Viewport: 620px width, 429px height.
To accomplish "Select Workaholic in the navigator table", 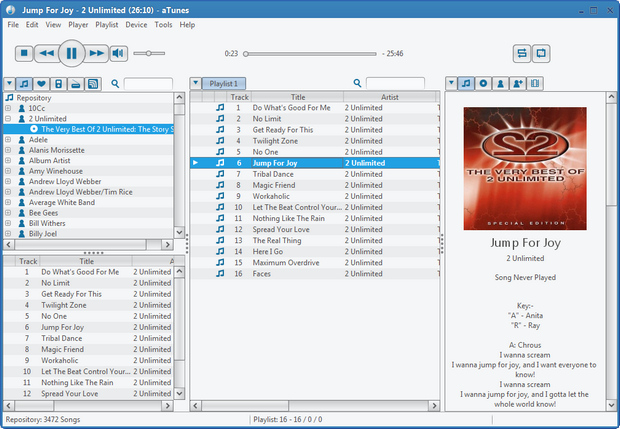I will point(89,360).
